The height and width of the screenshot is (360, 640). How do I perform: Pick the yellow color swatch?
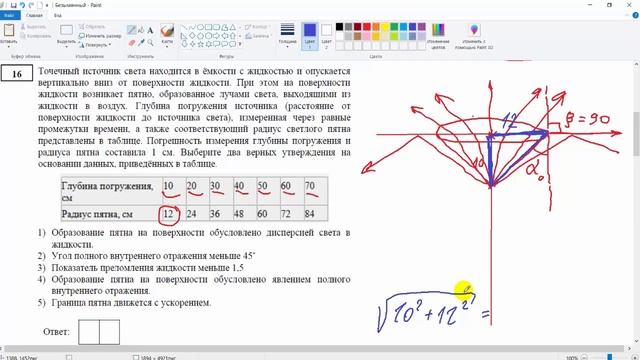pyautogui.click(x=385, y=27)
